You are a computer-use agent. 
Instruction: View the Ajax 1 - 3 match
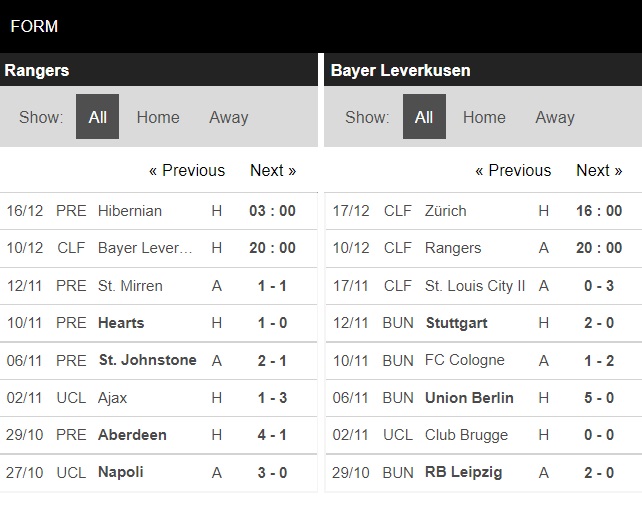(x=158, y=398)
